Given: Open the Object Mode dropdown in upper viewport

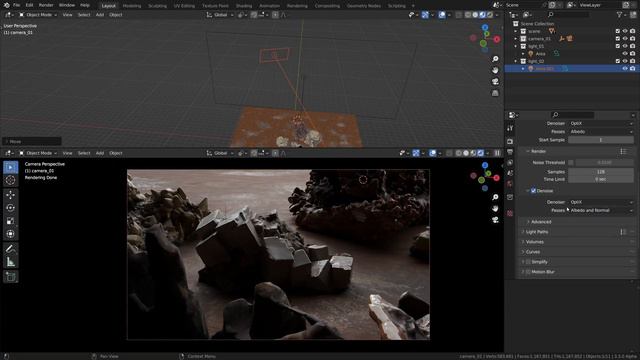Looking at the screenshot, I should 38,15.
